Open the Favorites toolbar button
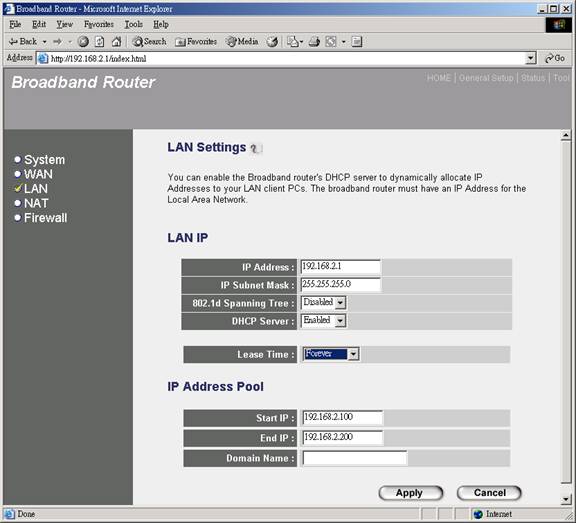The width and height of the screenshot is (576, 523). [196, 42]
